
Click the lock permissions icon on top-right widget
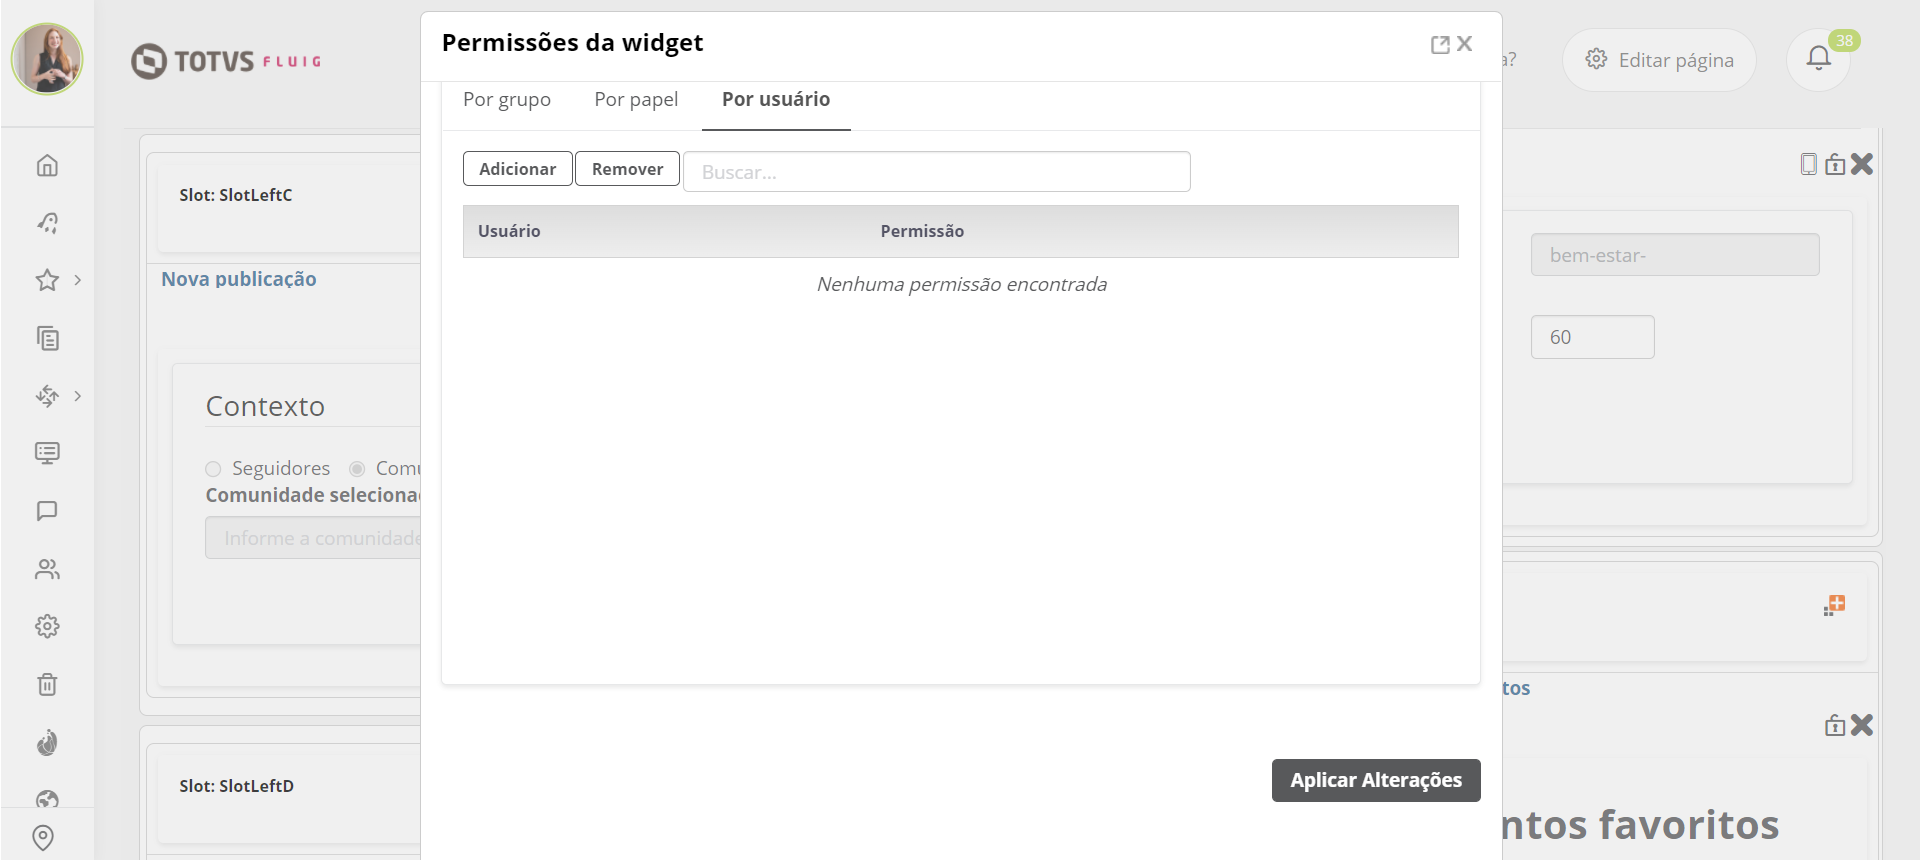1835,164
